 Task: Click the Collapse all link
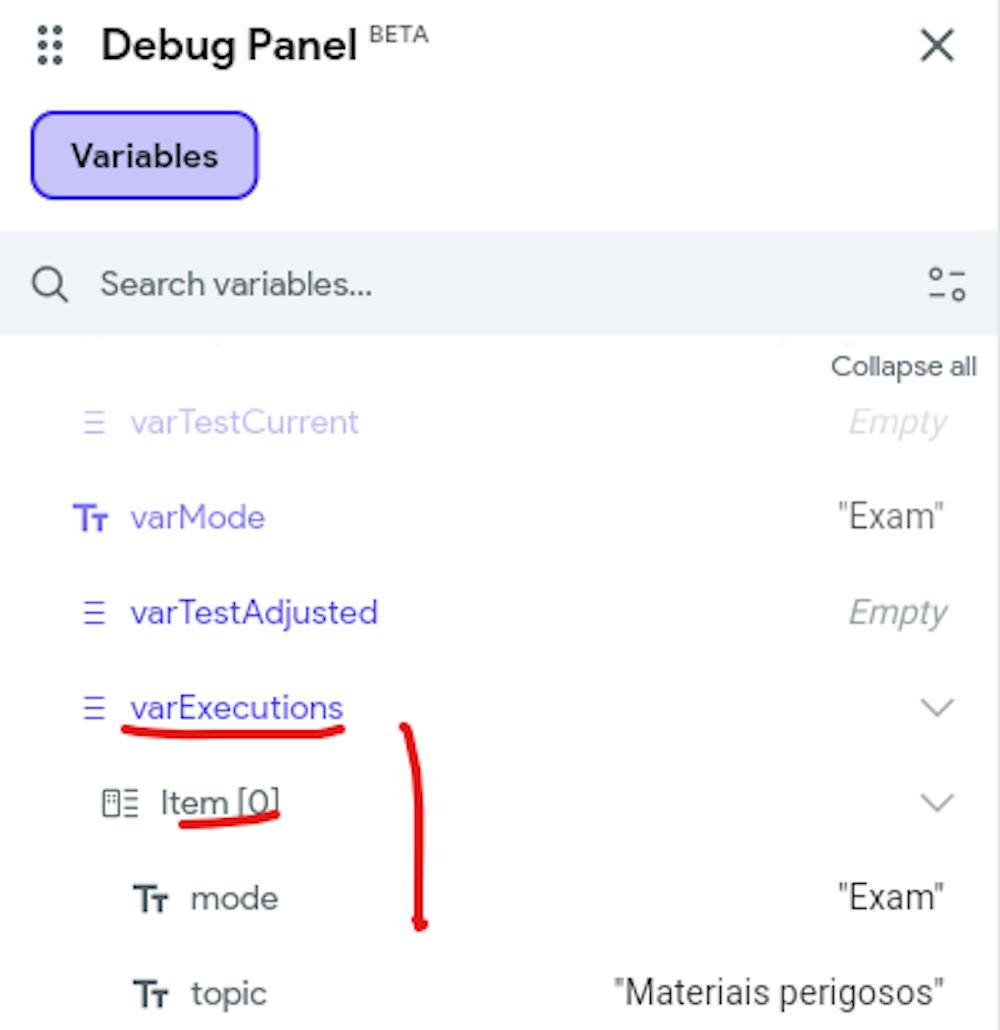tap(903, 367)
